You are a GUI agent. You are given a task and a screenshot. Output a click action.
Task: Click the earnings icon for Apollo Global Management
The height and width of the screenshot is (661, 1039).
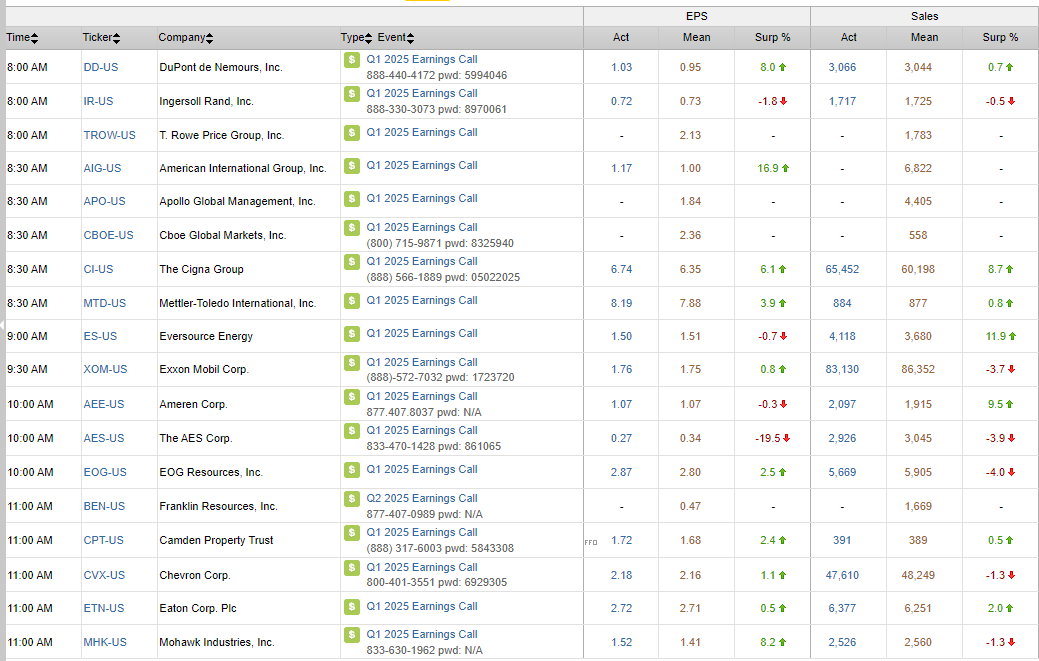(x=352, y=199)
